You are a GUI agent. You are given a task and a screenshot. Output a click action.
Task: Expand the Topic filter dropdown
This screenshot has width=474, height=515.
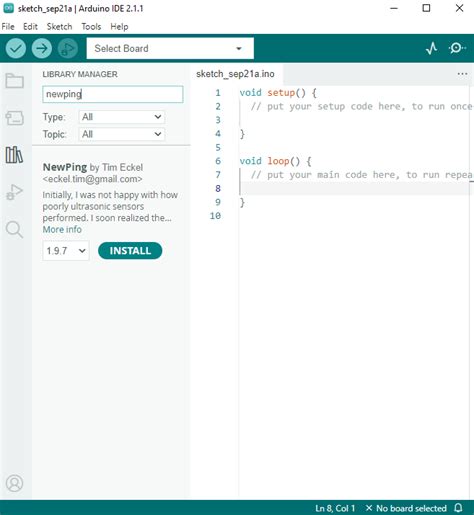(x=122, y=134)
